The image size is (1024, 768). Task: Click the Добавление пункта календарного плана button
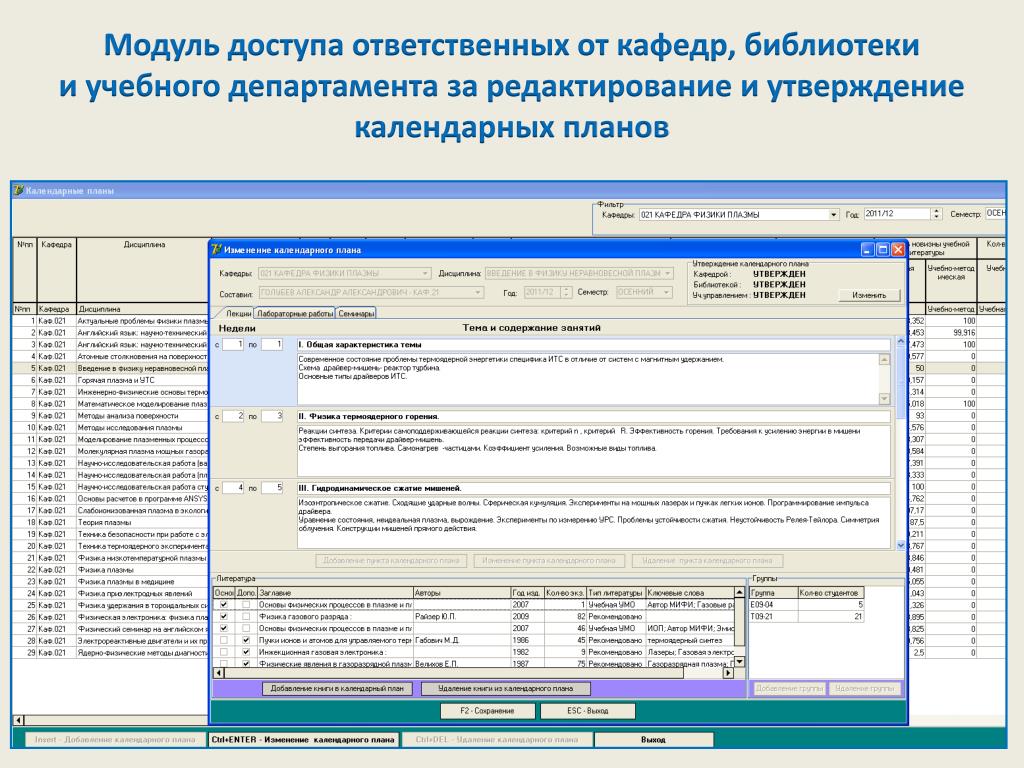pos(392,561)
